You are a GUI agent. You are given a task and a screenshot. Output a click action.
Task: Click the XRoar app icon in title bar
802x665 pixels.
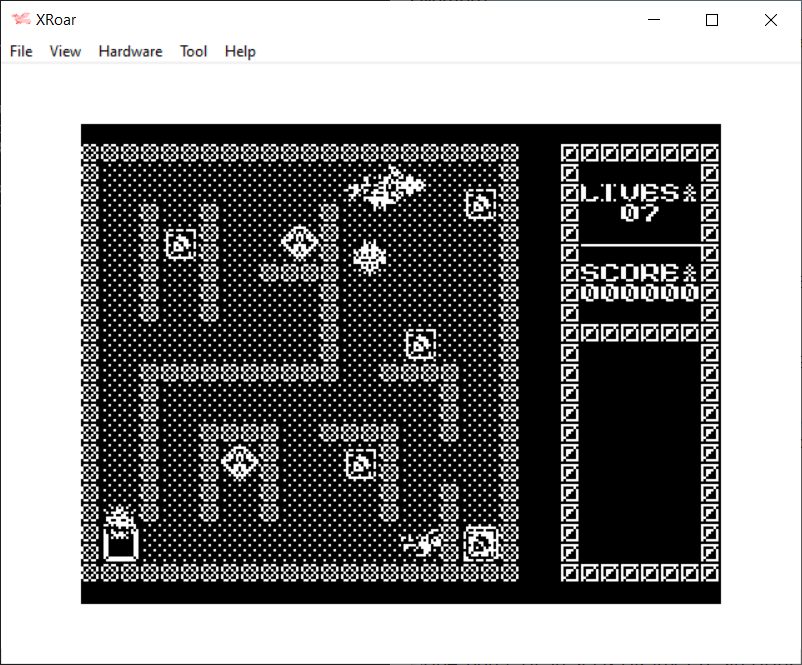(20, 20)
